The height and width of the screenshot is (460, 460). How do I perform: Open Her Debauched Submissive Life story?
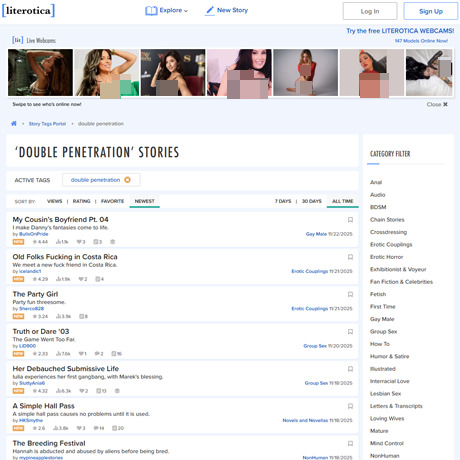[x=66, y=369]
